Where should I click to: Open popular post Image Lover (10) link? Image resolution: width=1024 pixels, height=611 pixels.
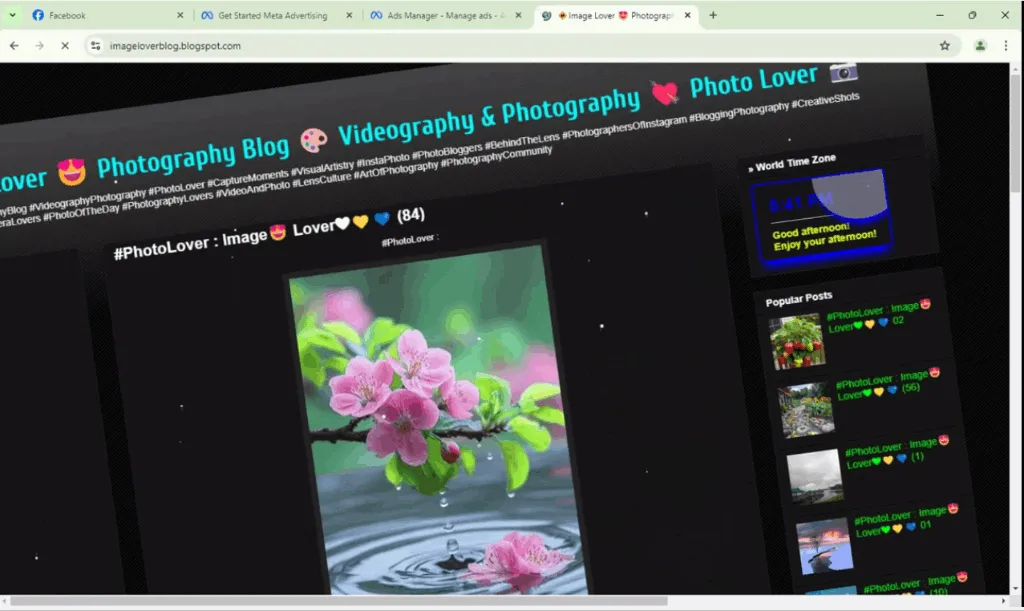(x=916, y=585)
